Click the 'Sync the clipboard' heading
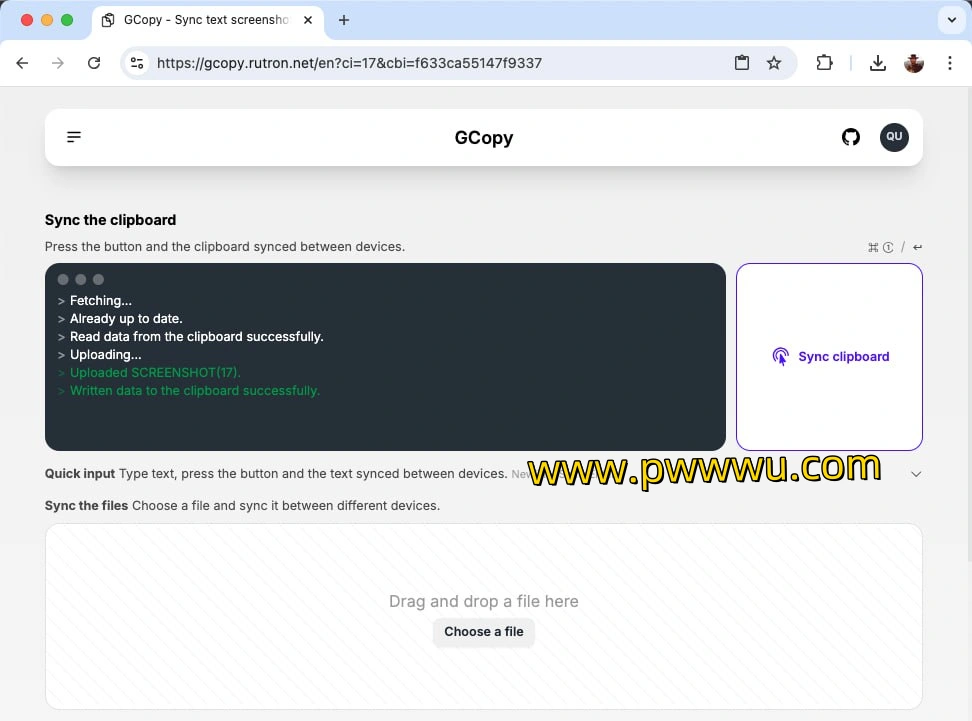This screenshot has width=972, height=721. coord(110,220)
